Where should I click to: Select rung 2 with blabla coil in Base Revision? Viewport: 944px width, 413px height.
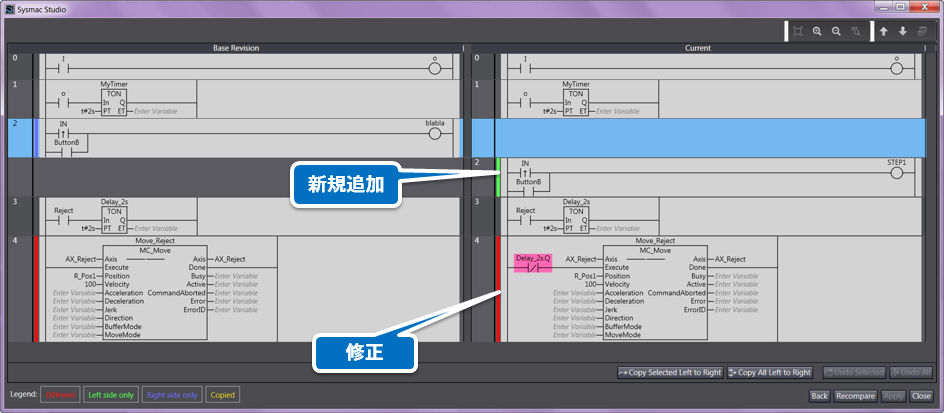coord(240,137)
